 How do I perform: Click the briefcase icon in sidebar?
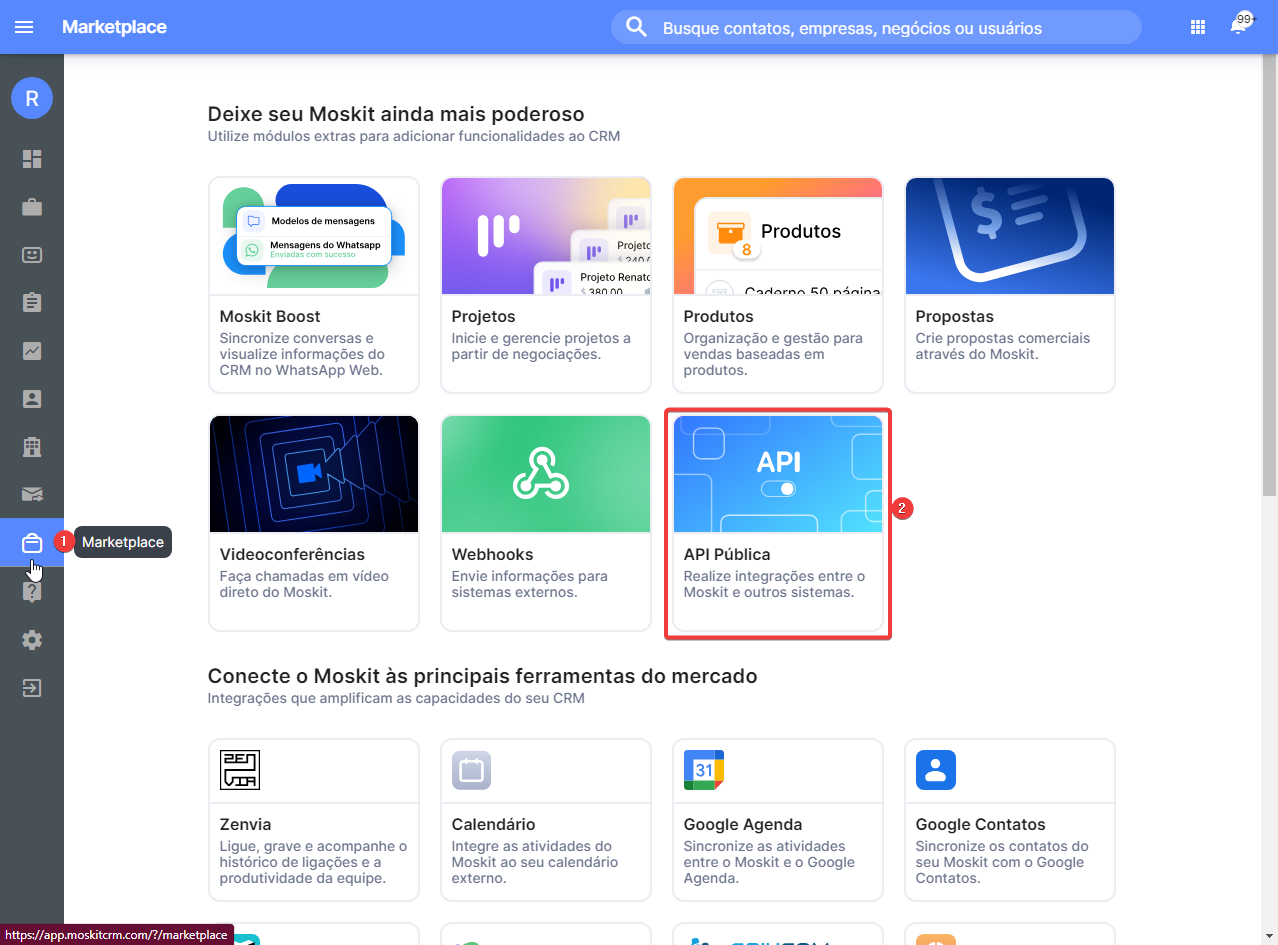[32, 207]
